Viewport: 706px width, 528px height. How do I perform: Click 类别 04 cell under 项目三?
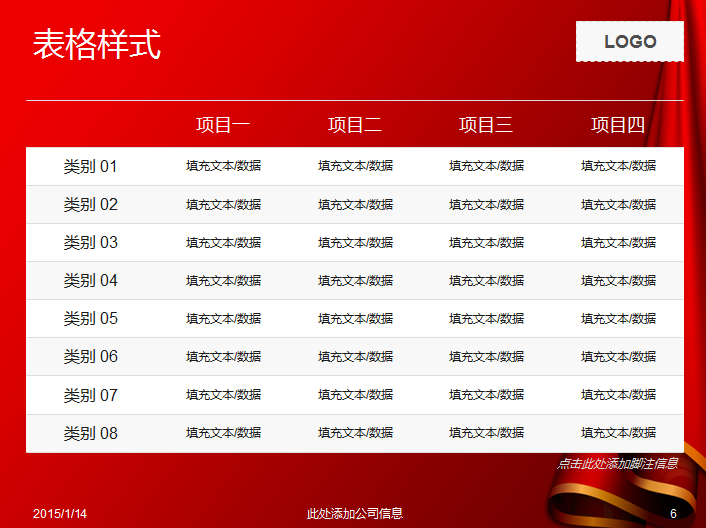[486, 281]
